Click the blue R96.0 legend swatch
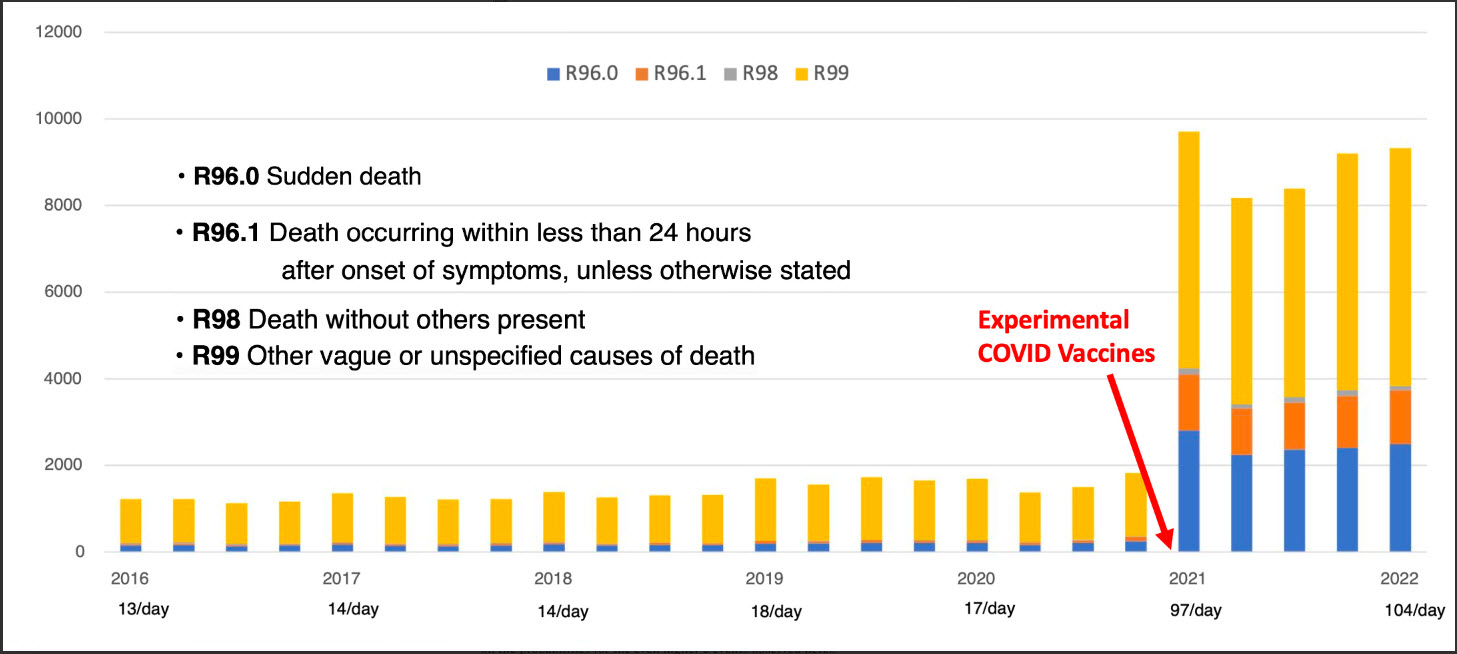Screen dimensions: 1457x654 553,74
